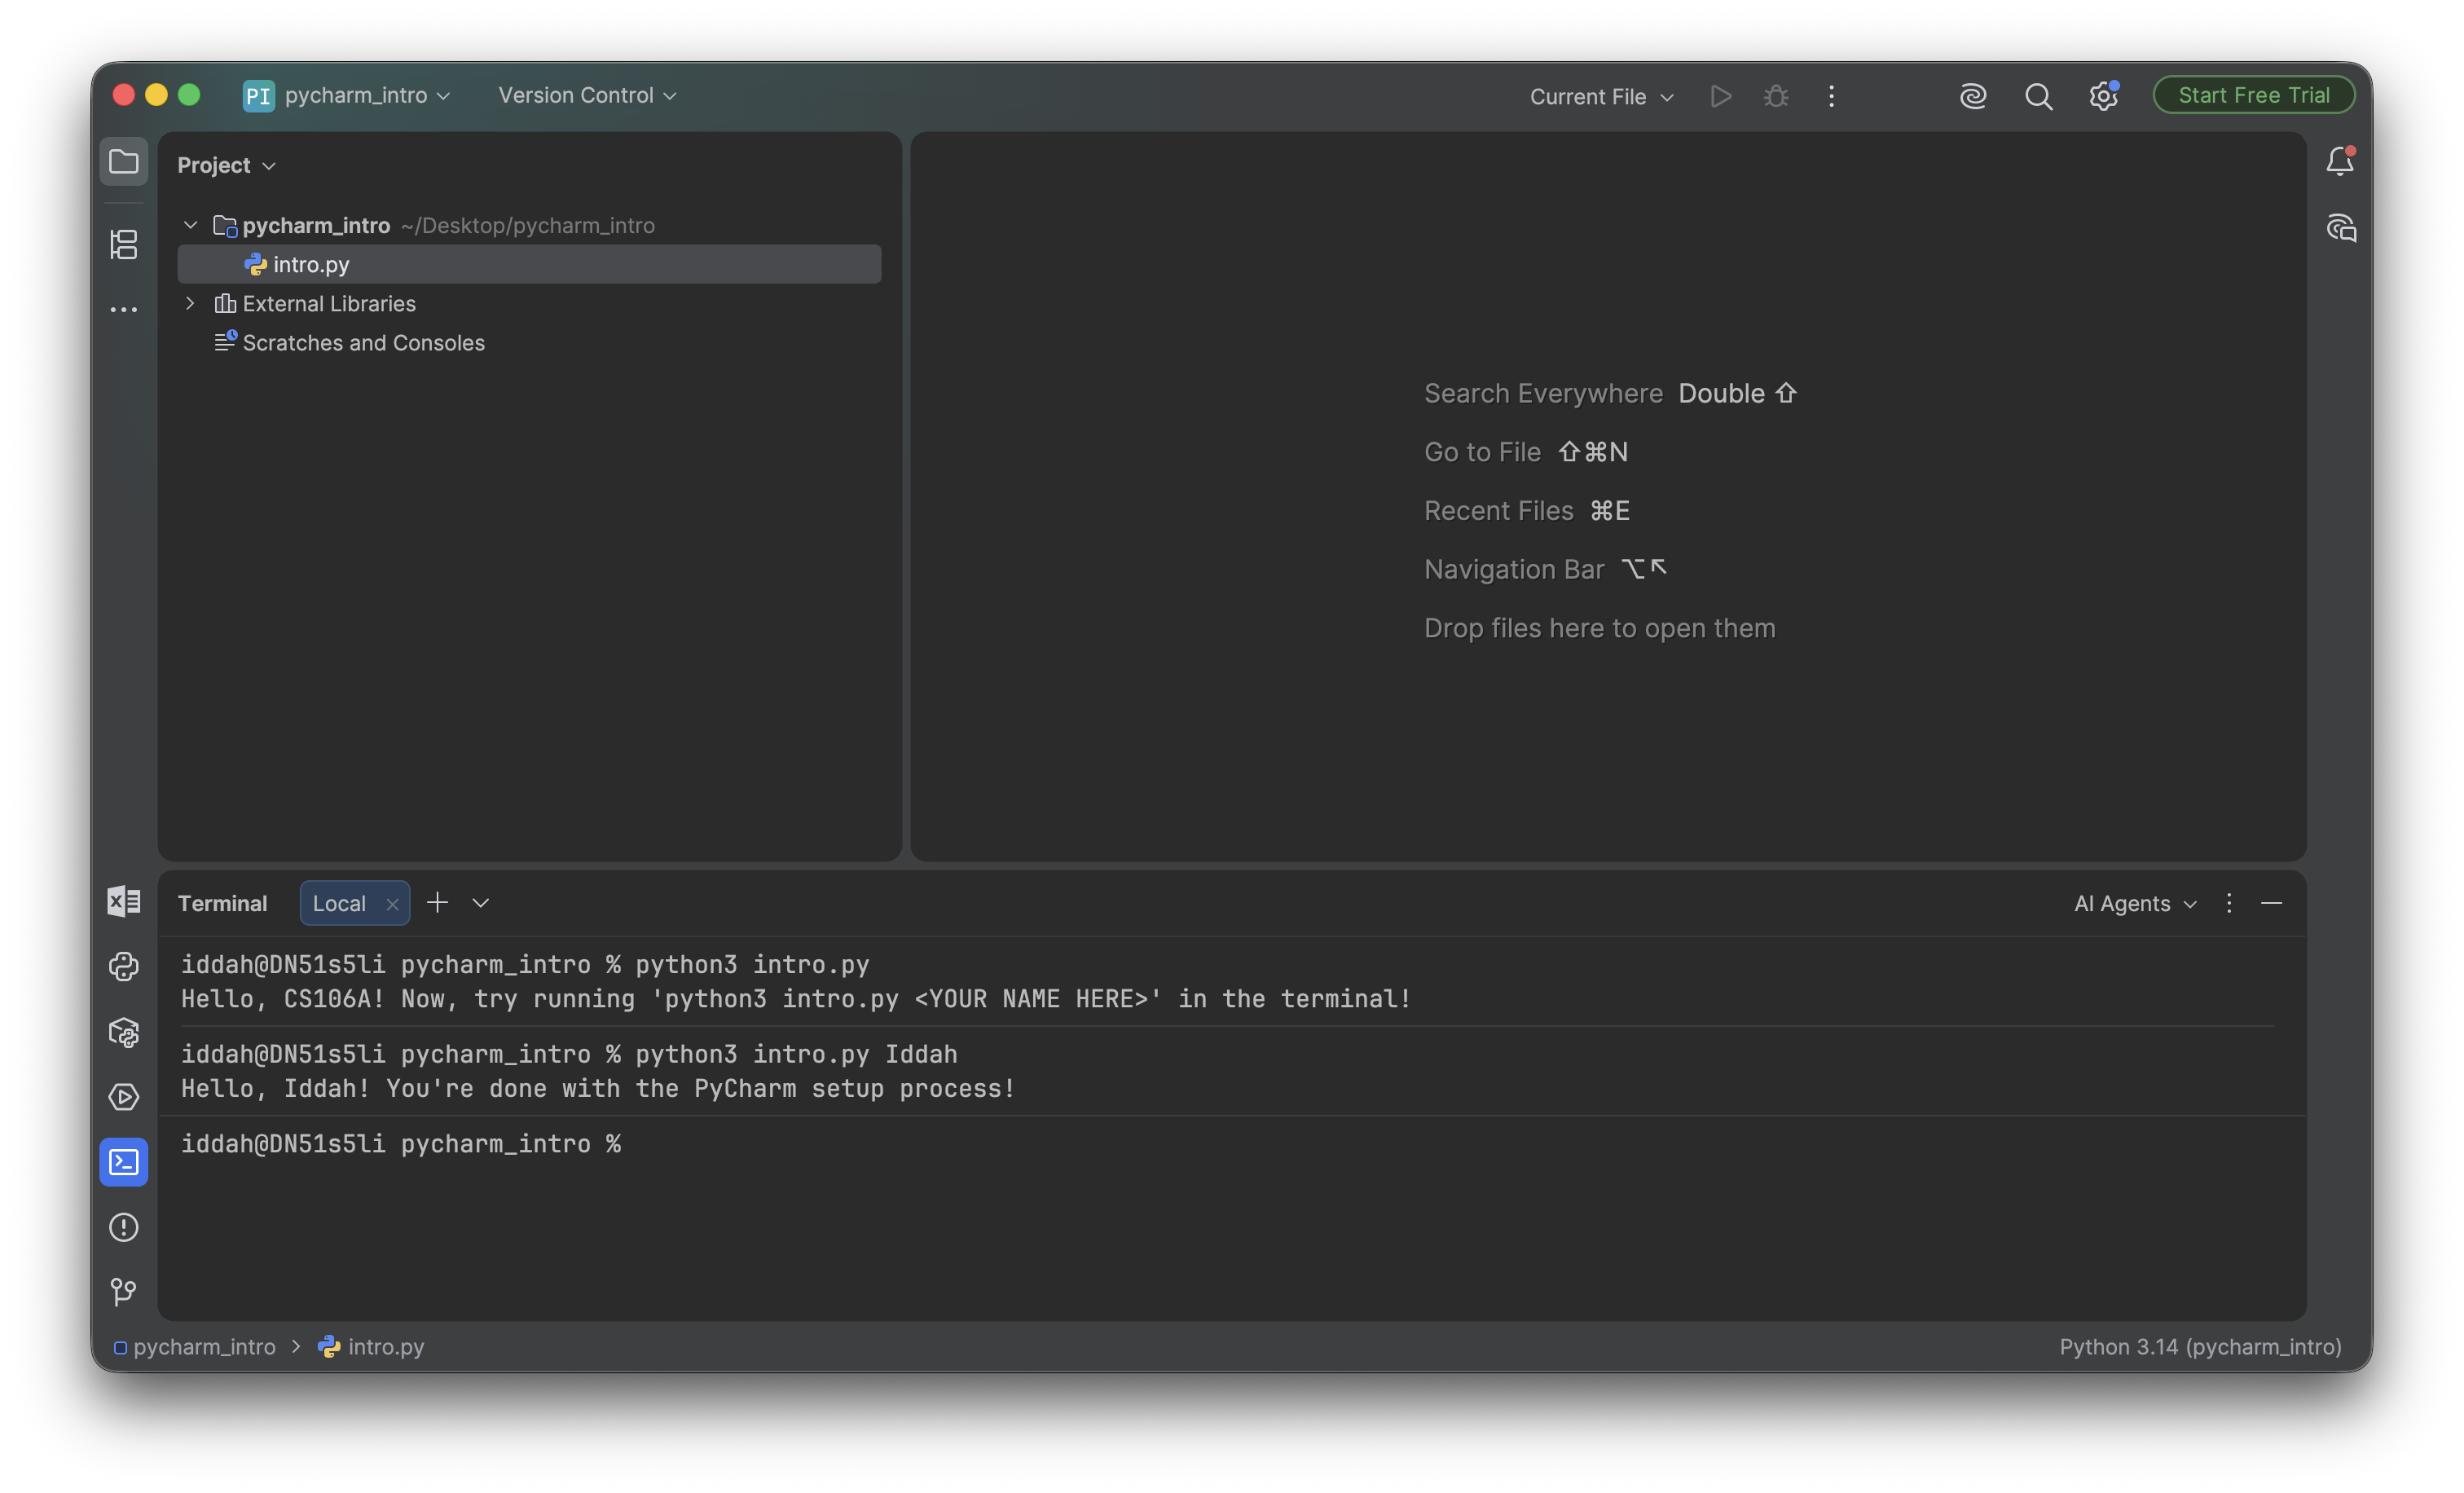Viewport: 2464px width, 1493px height.
Task: Click Start Free Trial button
Action: coord(2254,95)
